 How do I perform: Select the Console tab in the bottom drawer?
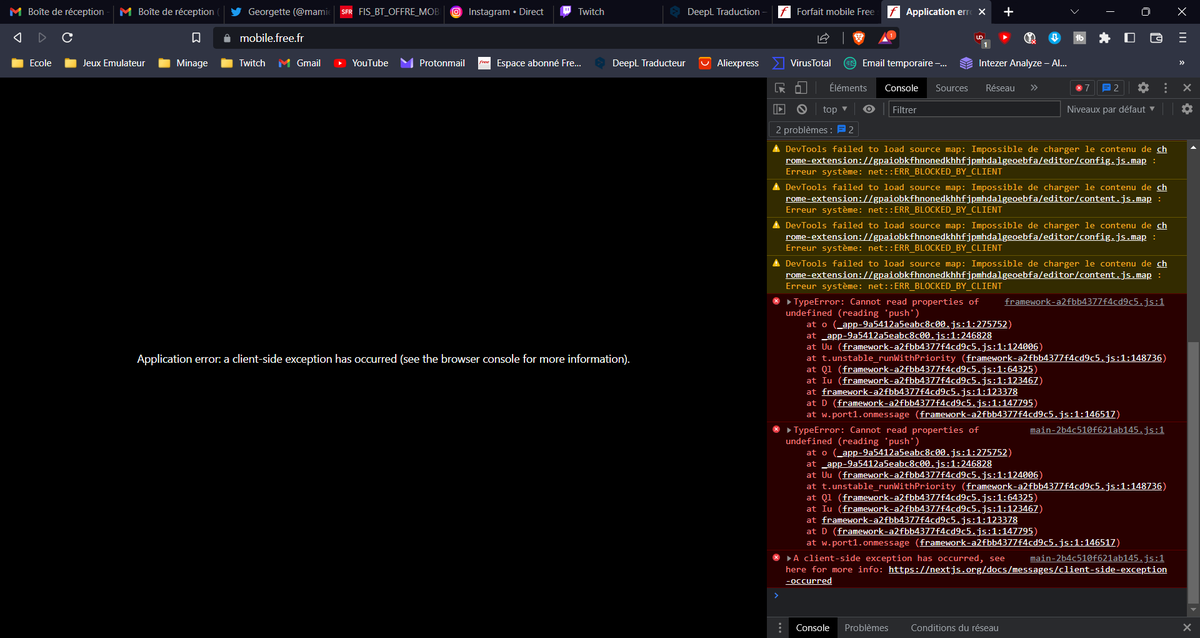click(812, 628)
